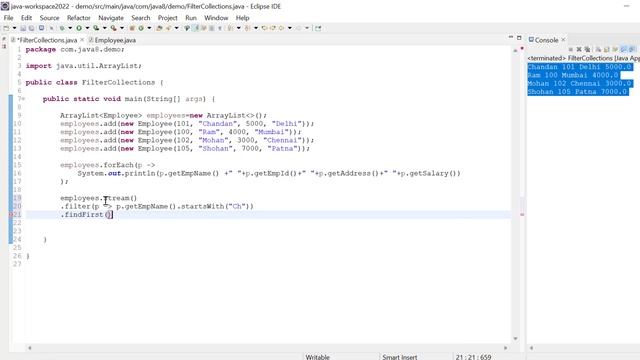640x360 pixels.
Task: Click the Coverage launch toolbar icon
Action: [x=96, y=28]
